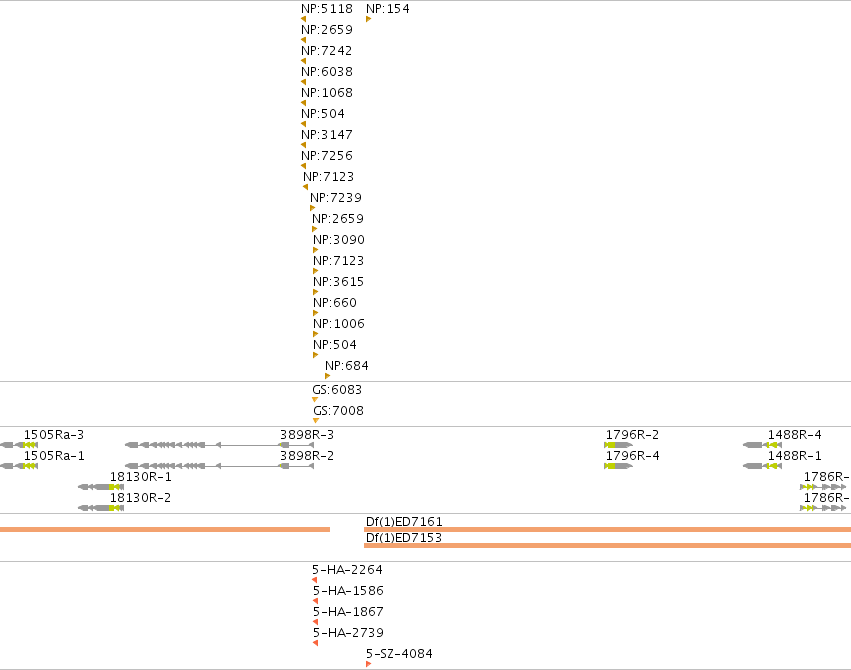Select the right-pointing NP:2659 insertion arrow

(314, 229)
